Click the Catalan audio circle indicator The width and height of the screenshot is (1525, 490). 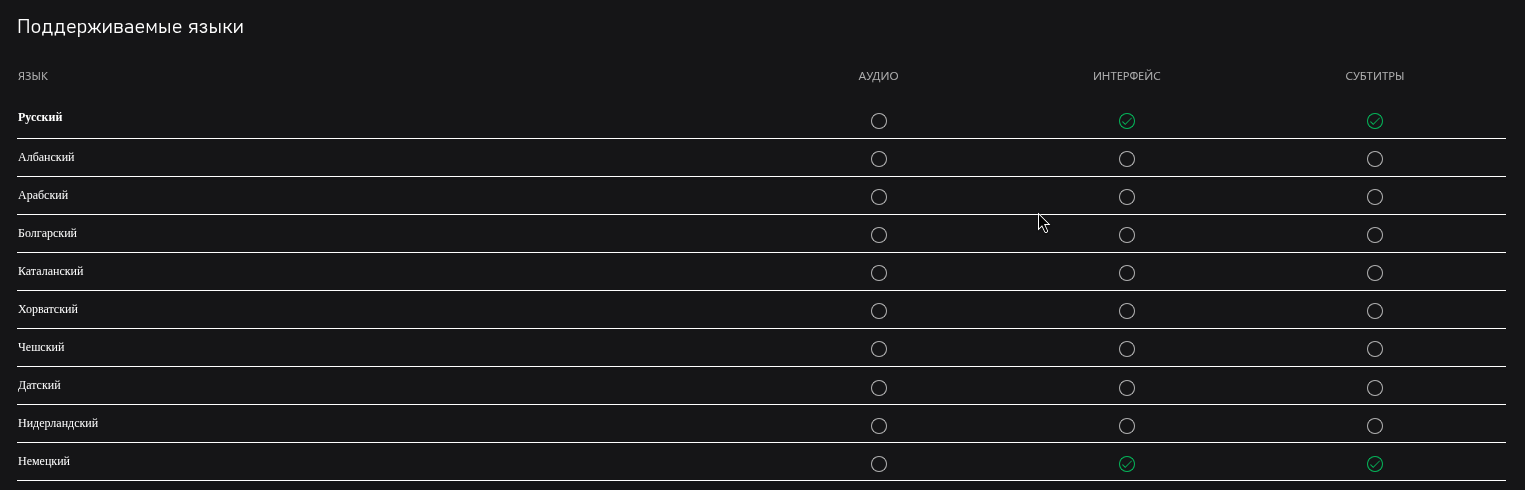[879, 273]
